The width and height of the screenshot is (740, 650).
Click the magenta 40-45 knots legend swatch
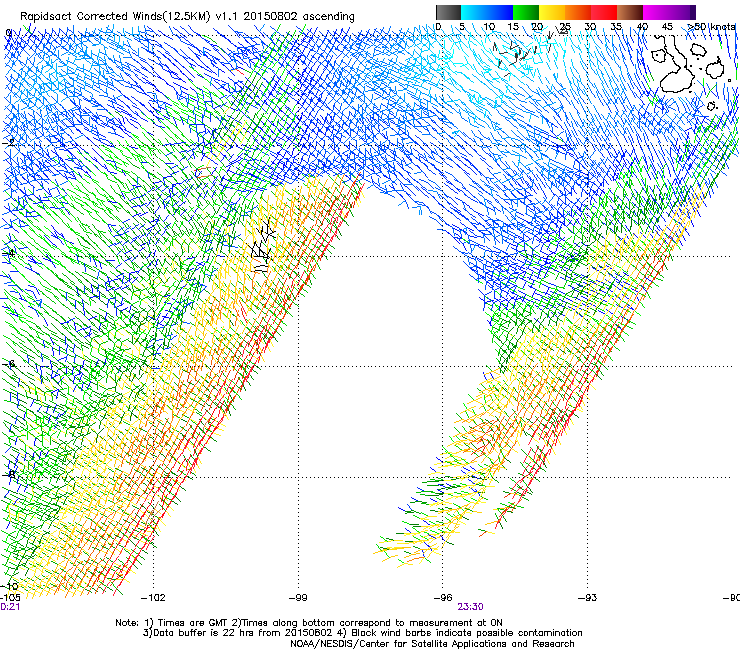tap(656, 12)
